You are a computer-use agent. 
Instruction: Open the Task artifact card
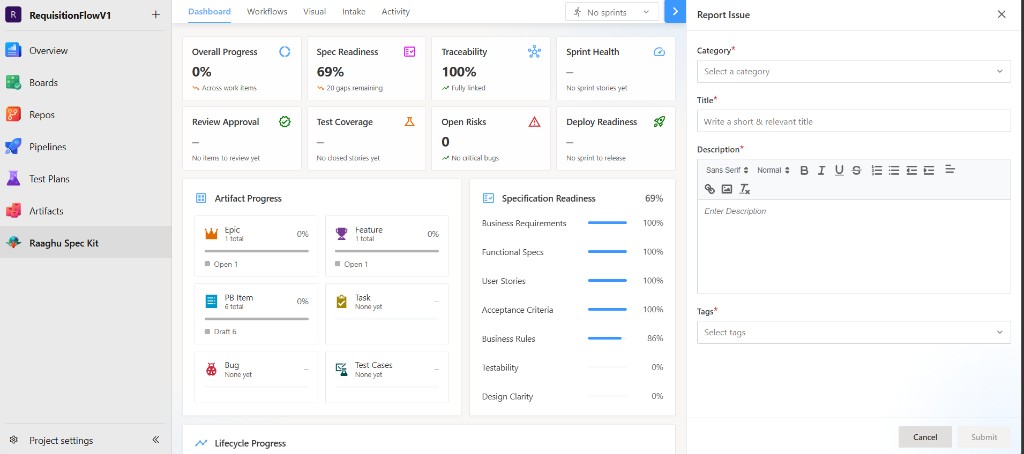pos(387,314)
